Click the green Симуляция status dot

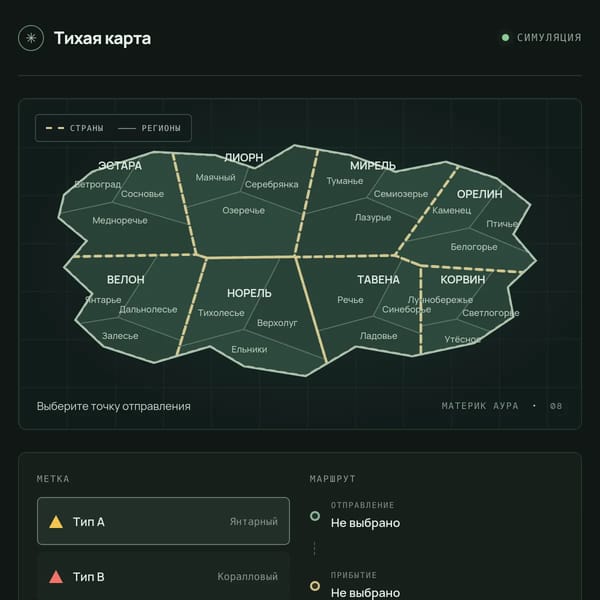(505, 38)
